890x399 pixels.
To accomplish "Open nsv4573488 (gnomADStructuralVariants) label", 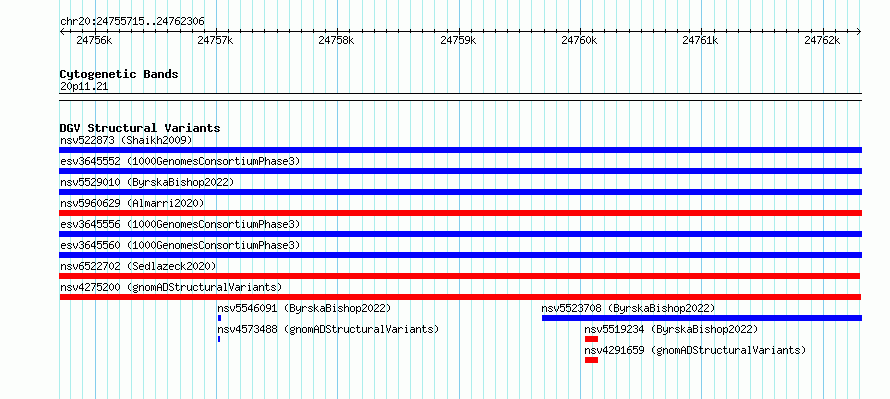I will (328, 329).
